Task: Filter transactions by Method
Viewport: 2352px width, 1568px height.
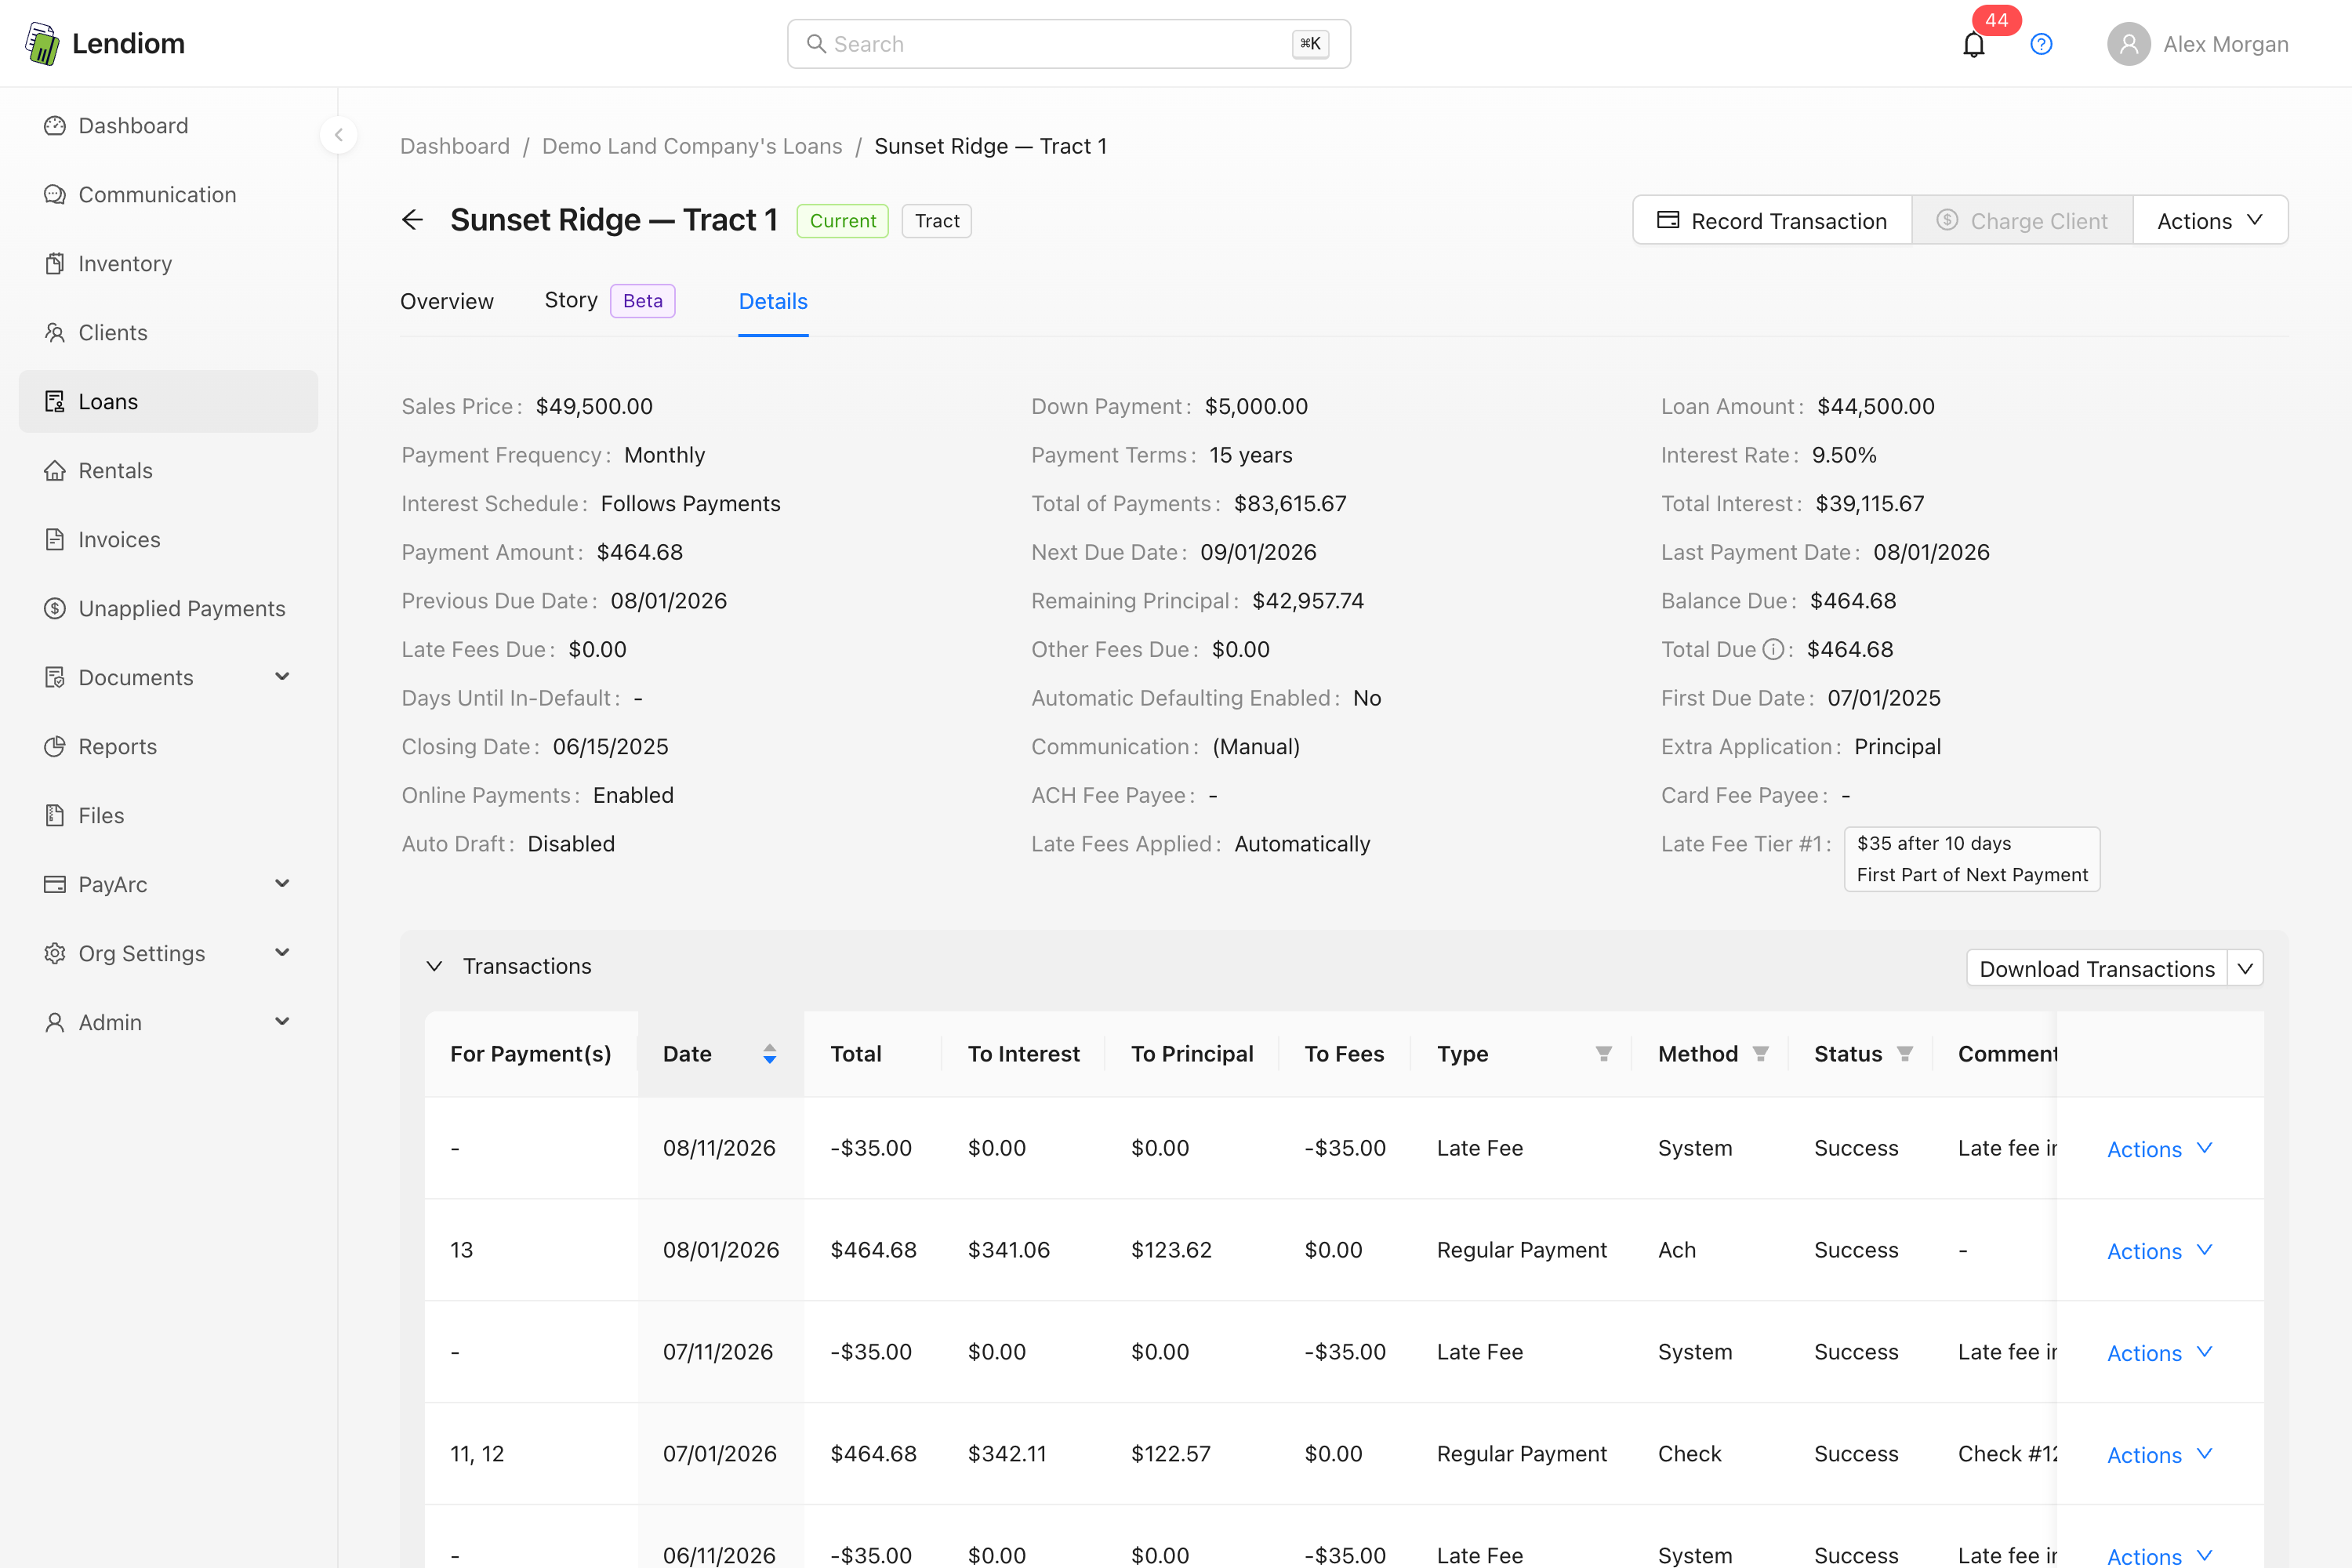Action: coord(1761,1054)
